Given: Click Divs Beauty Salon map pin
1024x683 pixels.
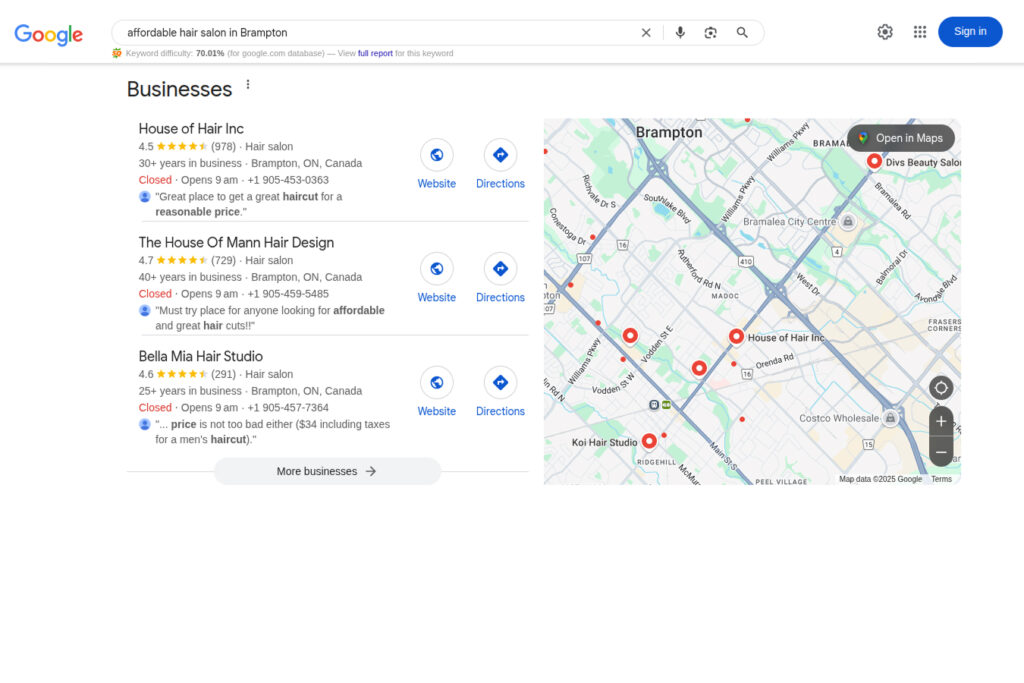Looking at the screenshot, I should 874,161.
